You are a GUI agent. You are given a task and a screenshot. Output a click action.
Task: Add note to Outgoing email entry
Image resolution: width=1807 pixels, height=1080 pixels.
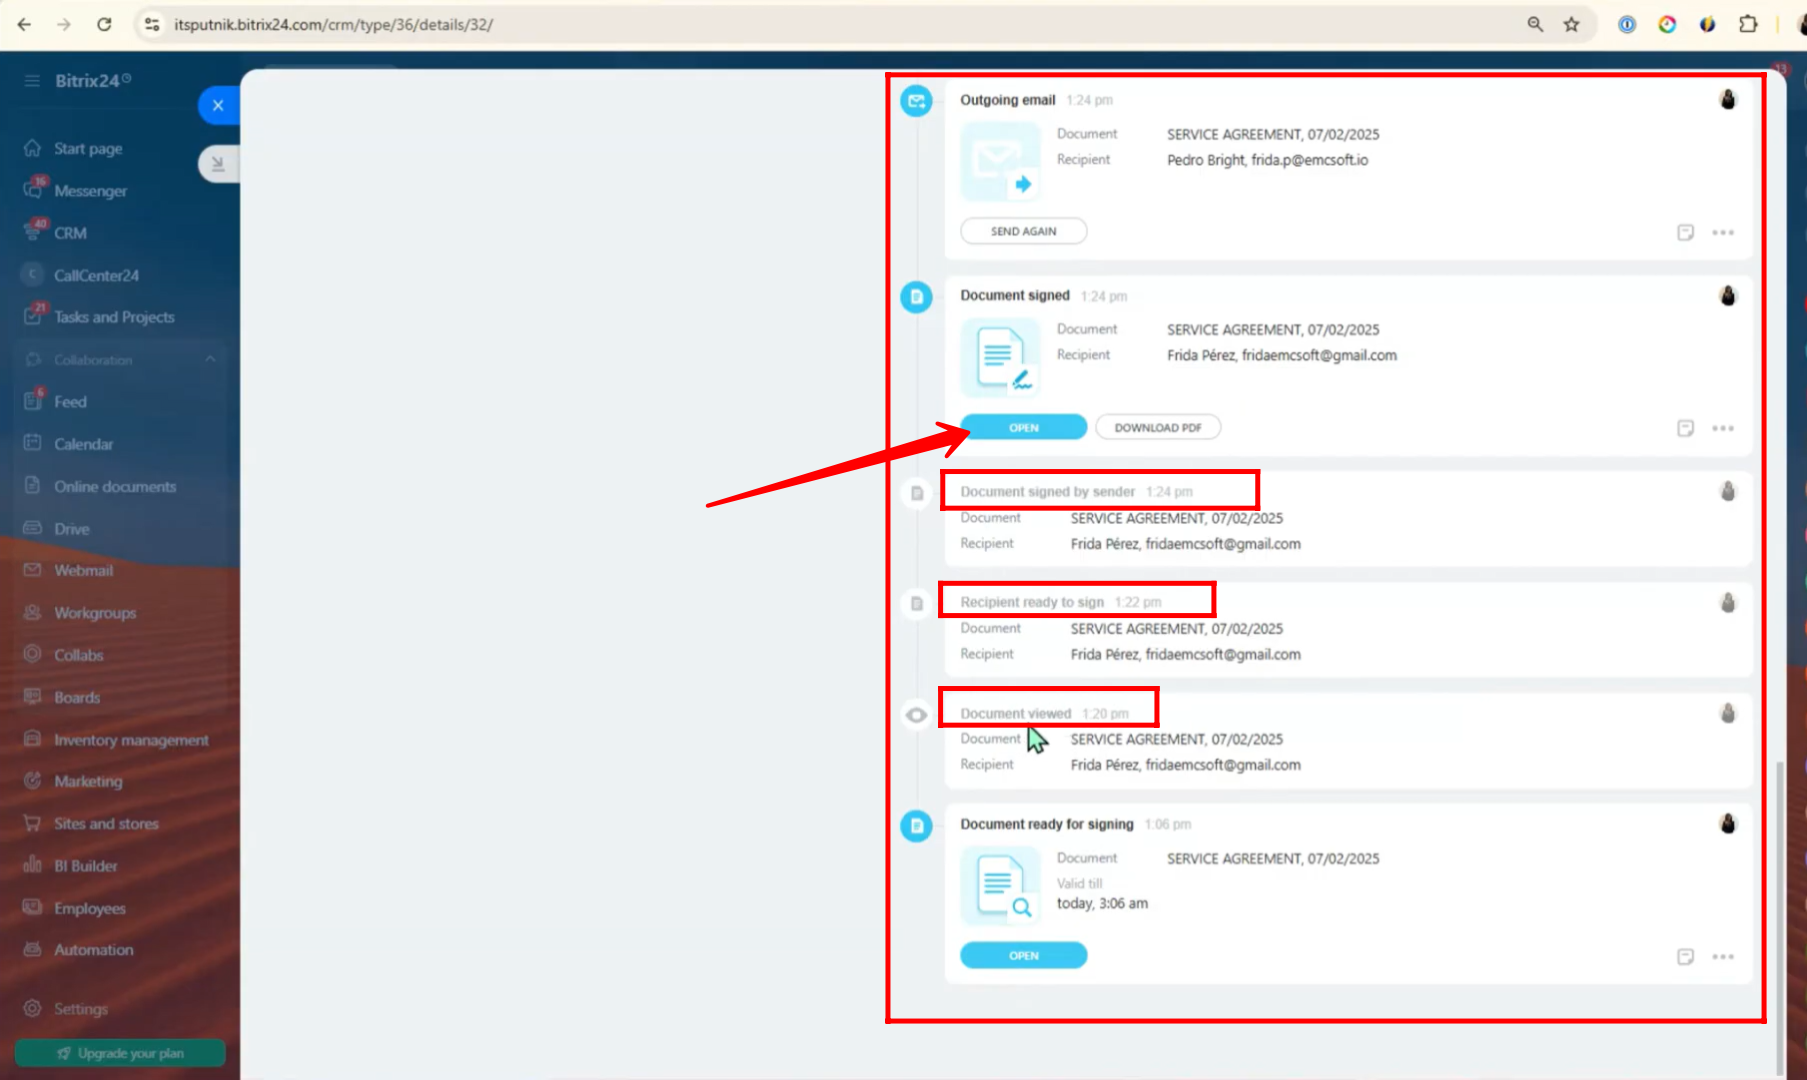(x=1685, y=232)
